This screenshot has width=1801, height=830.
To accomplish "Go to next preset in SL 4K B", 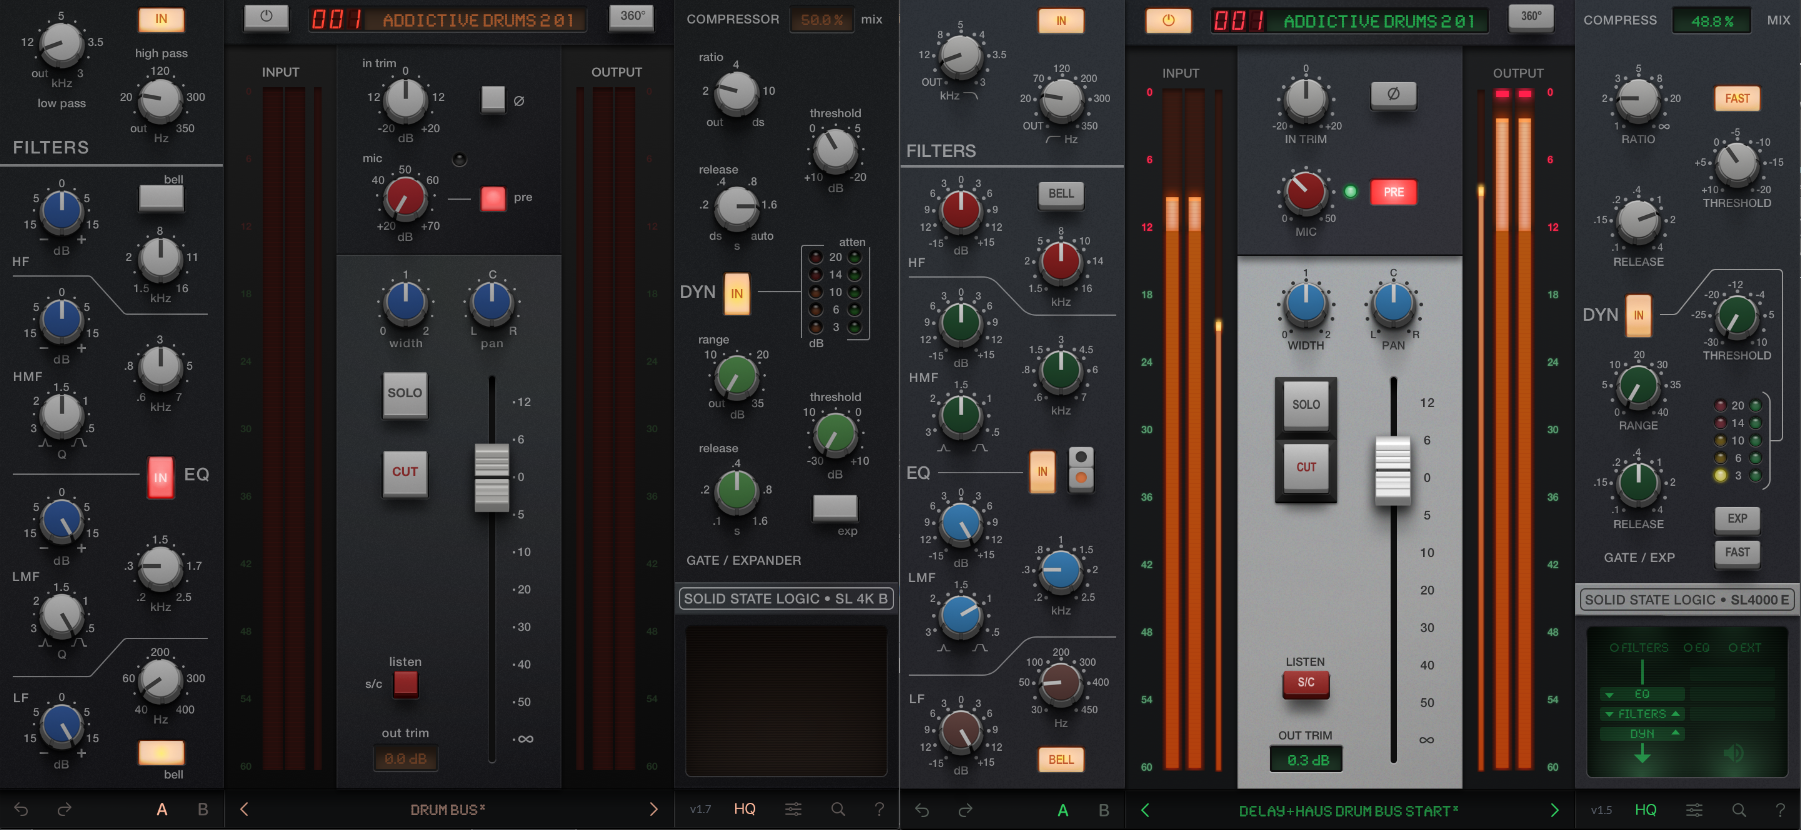I will coord(654,809).
